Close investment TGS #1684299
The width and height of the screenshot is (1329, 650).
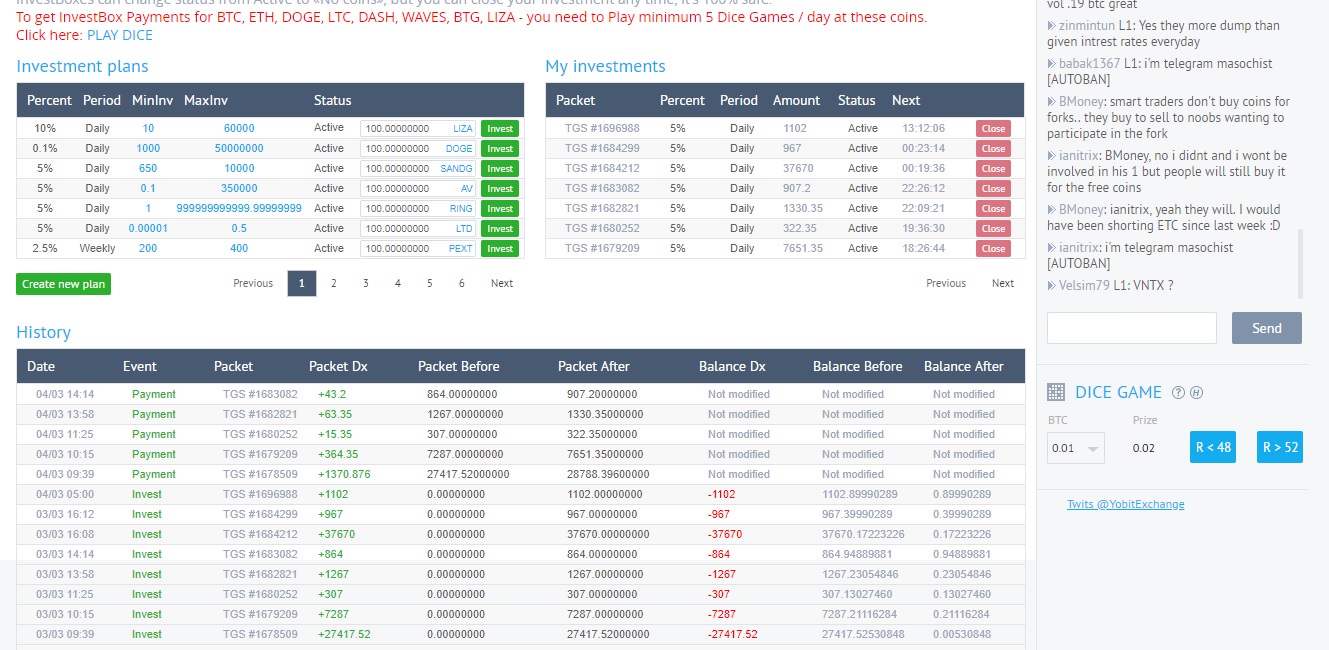click(993, 148)
